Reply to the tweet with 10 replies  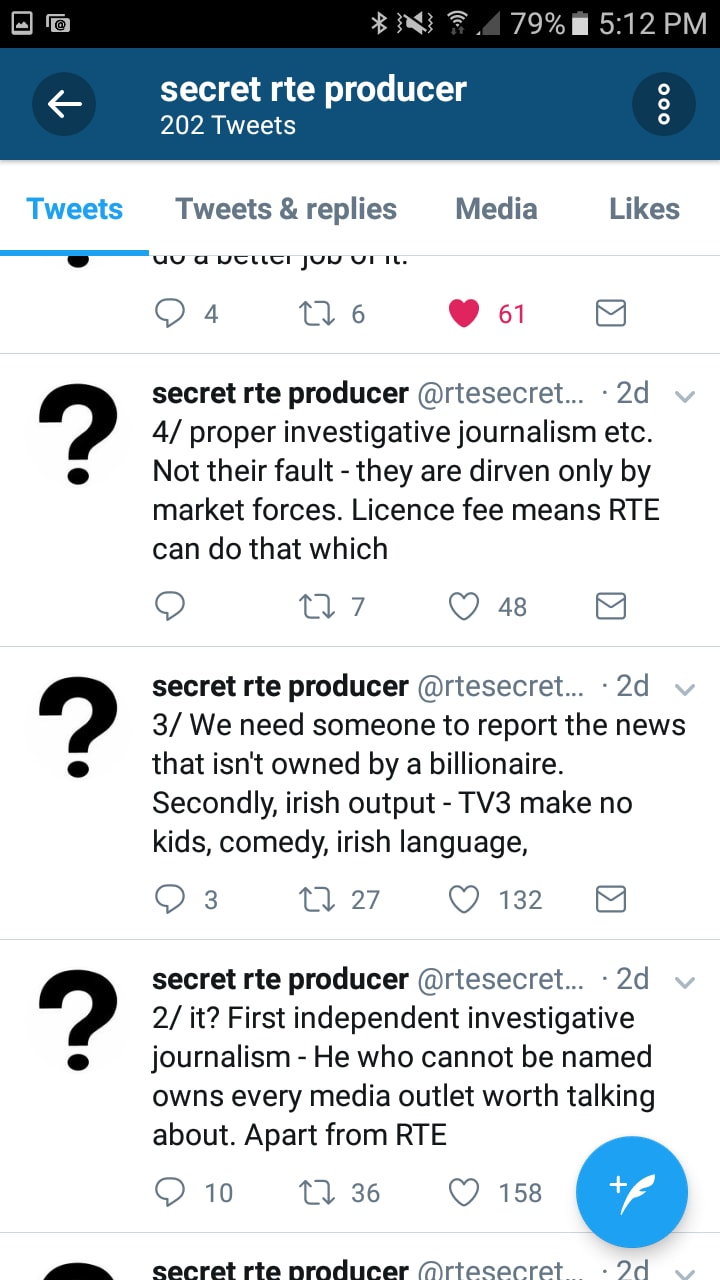pyautogui.click(x=170, y=1192)
